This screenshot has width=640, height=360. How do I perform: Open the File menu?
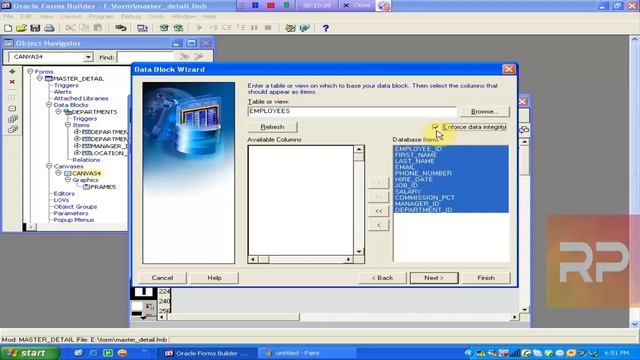point(8,16)
